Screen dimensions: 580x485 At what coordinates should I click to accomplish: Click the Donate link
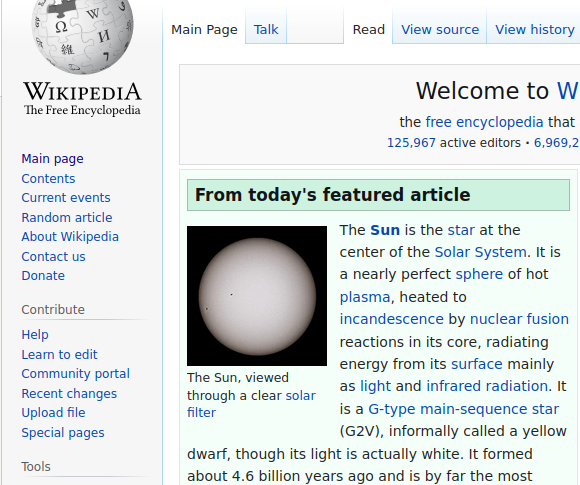click(x=43, y=276)
